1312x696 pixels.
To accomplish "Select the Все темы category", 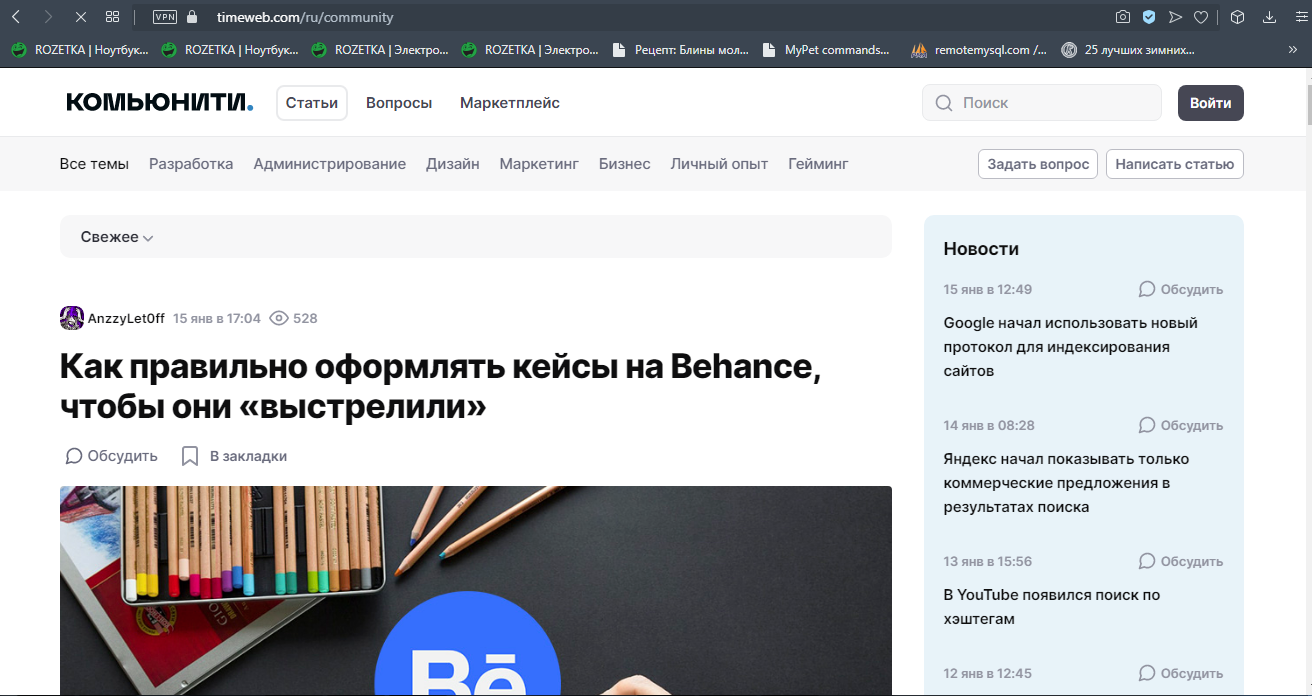I will tap(94, 164).
